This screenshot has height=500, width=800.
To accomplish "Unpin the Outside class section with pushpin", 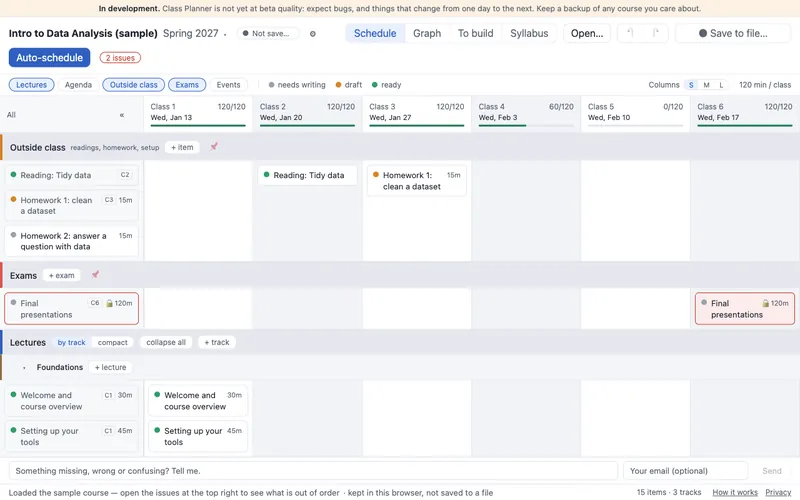I will (214, 147).
